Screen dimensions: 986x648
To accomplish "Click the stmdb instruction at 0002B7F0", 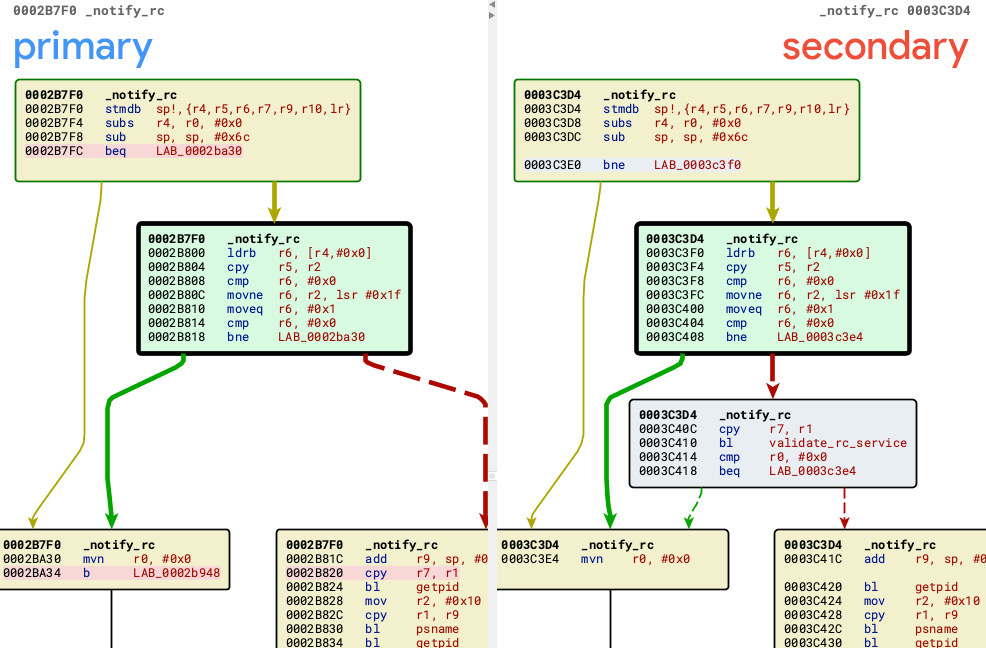I will (188, 109).
